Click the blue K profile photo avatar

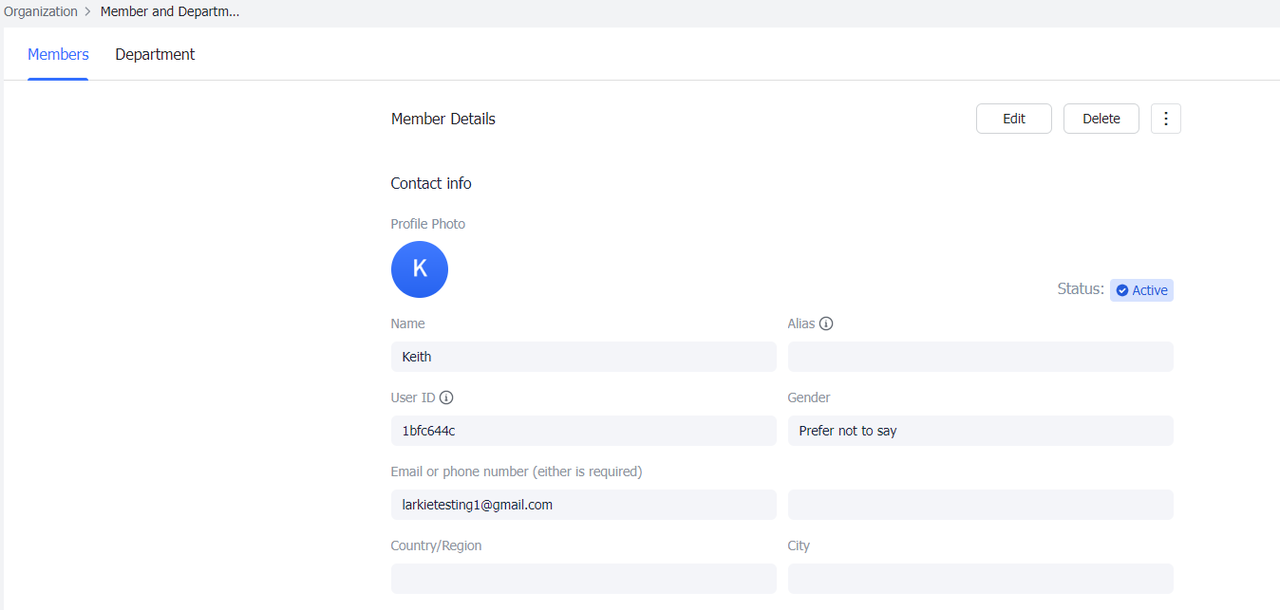(x=419, y=269)
